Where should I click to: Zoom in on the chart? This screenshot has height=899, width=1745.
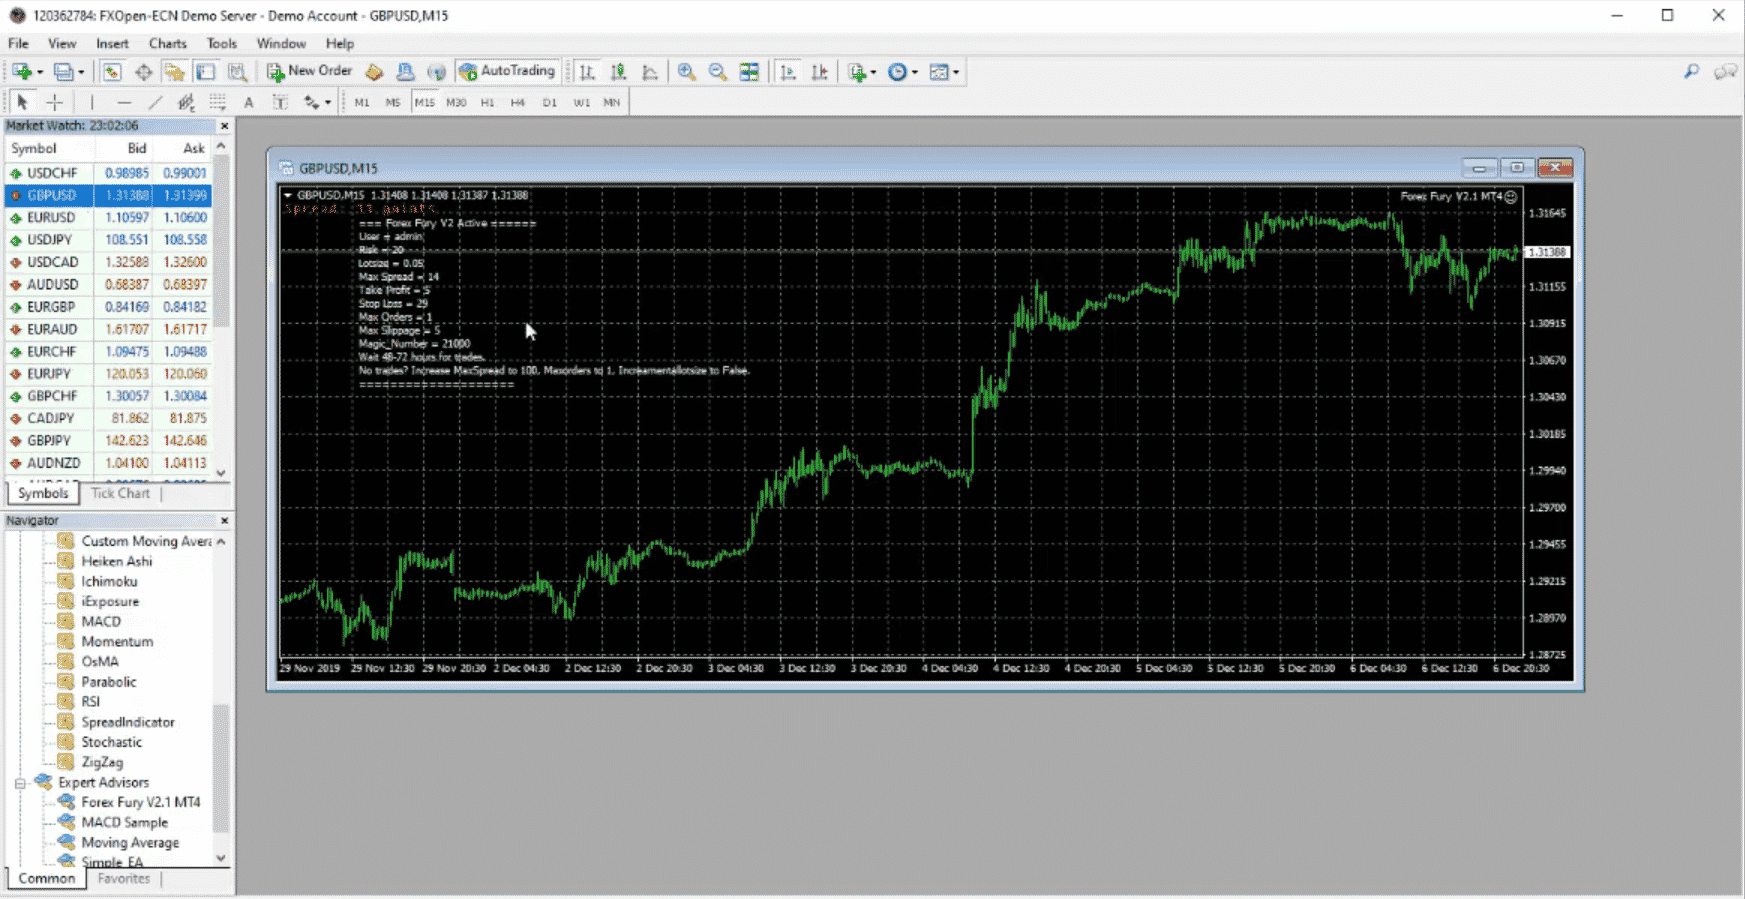point(686,72)
